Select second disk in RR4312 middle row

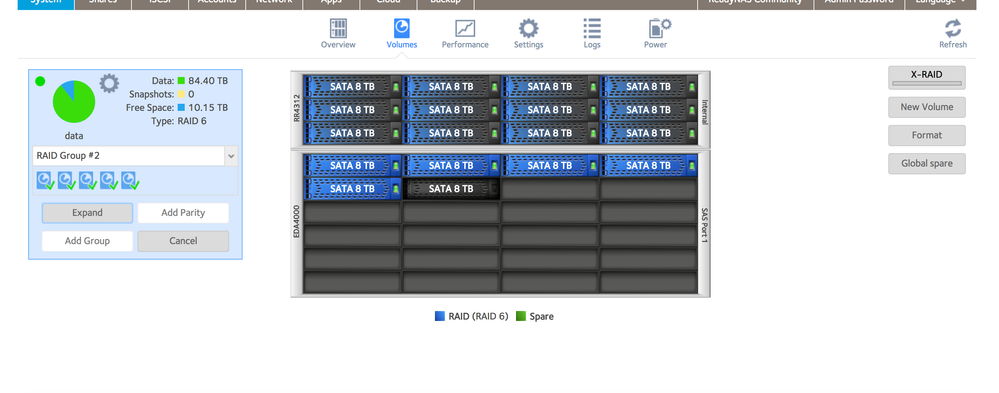coord(451,110)
